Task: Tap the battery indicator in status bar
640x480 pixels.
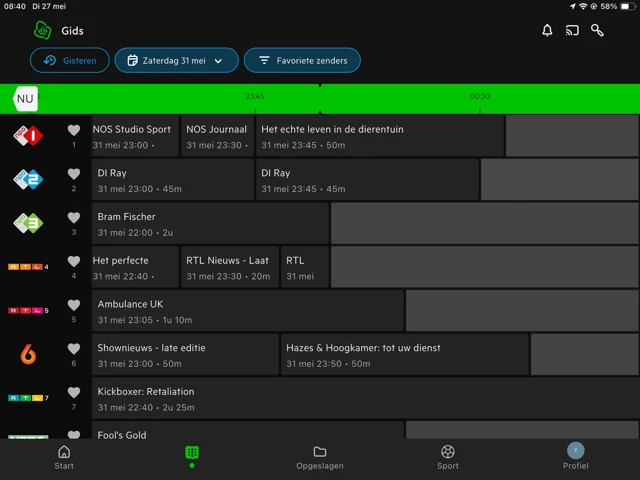Action: click(x=628, y=6)
